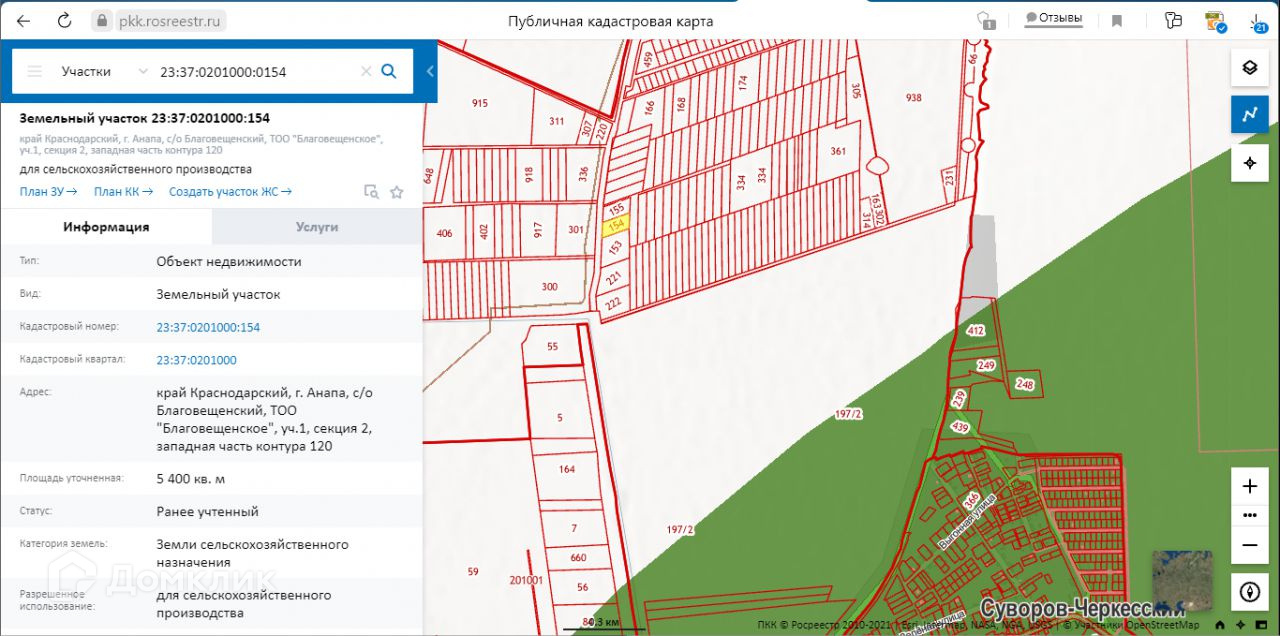Viewport: 1280px width, 636px height.
Task: Click the parcel title heading 23:37:0201000:154
Action: tap(145, 118)
